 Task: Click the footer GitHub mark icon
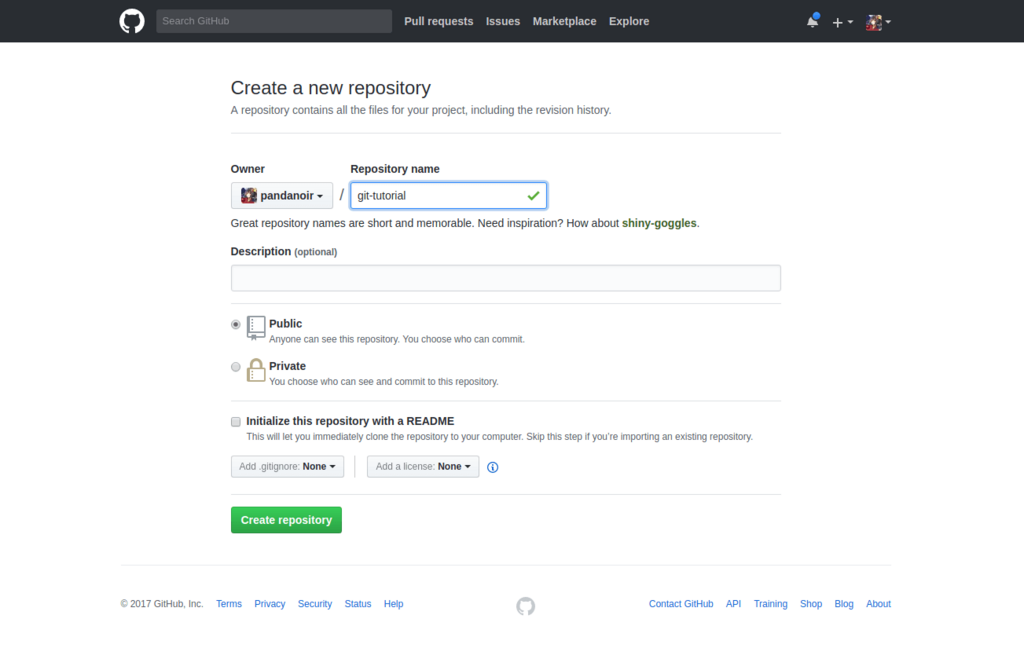526,606
